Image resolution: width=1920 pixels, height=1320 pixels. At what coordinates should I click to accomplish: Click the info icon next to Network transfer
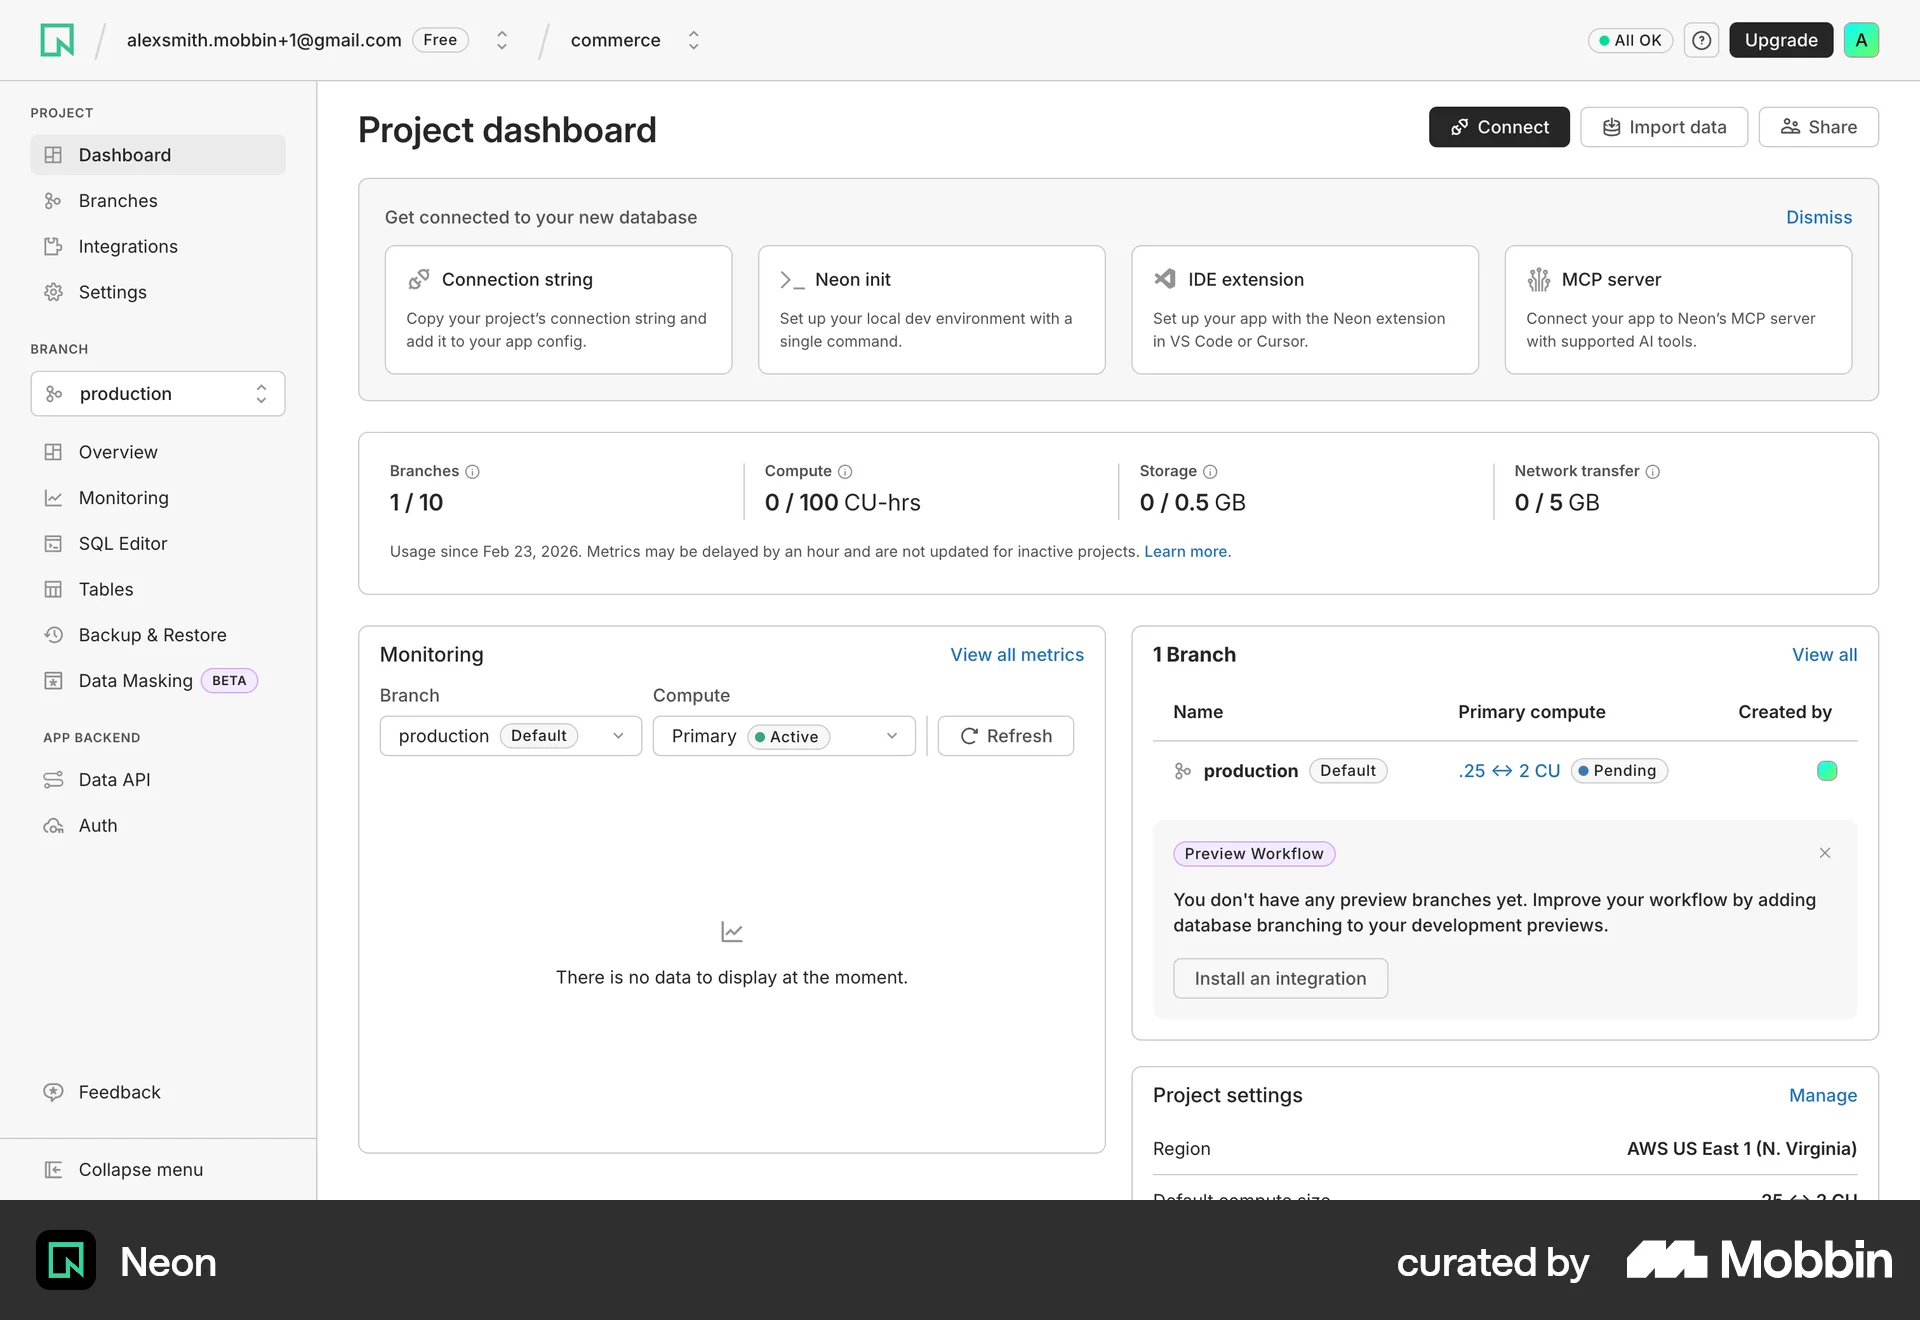pos(1653,471)
